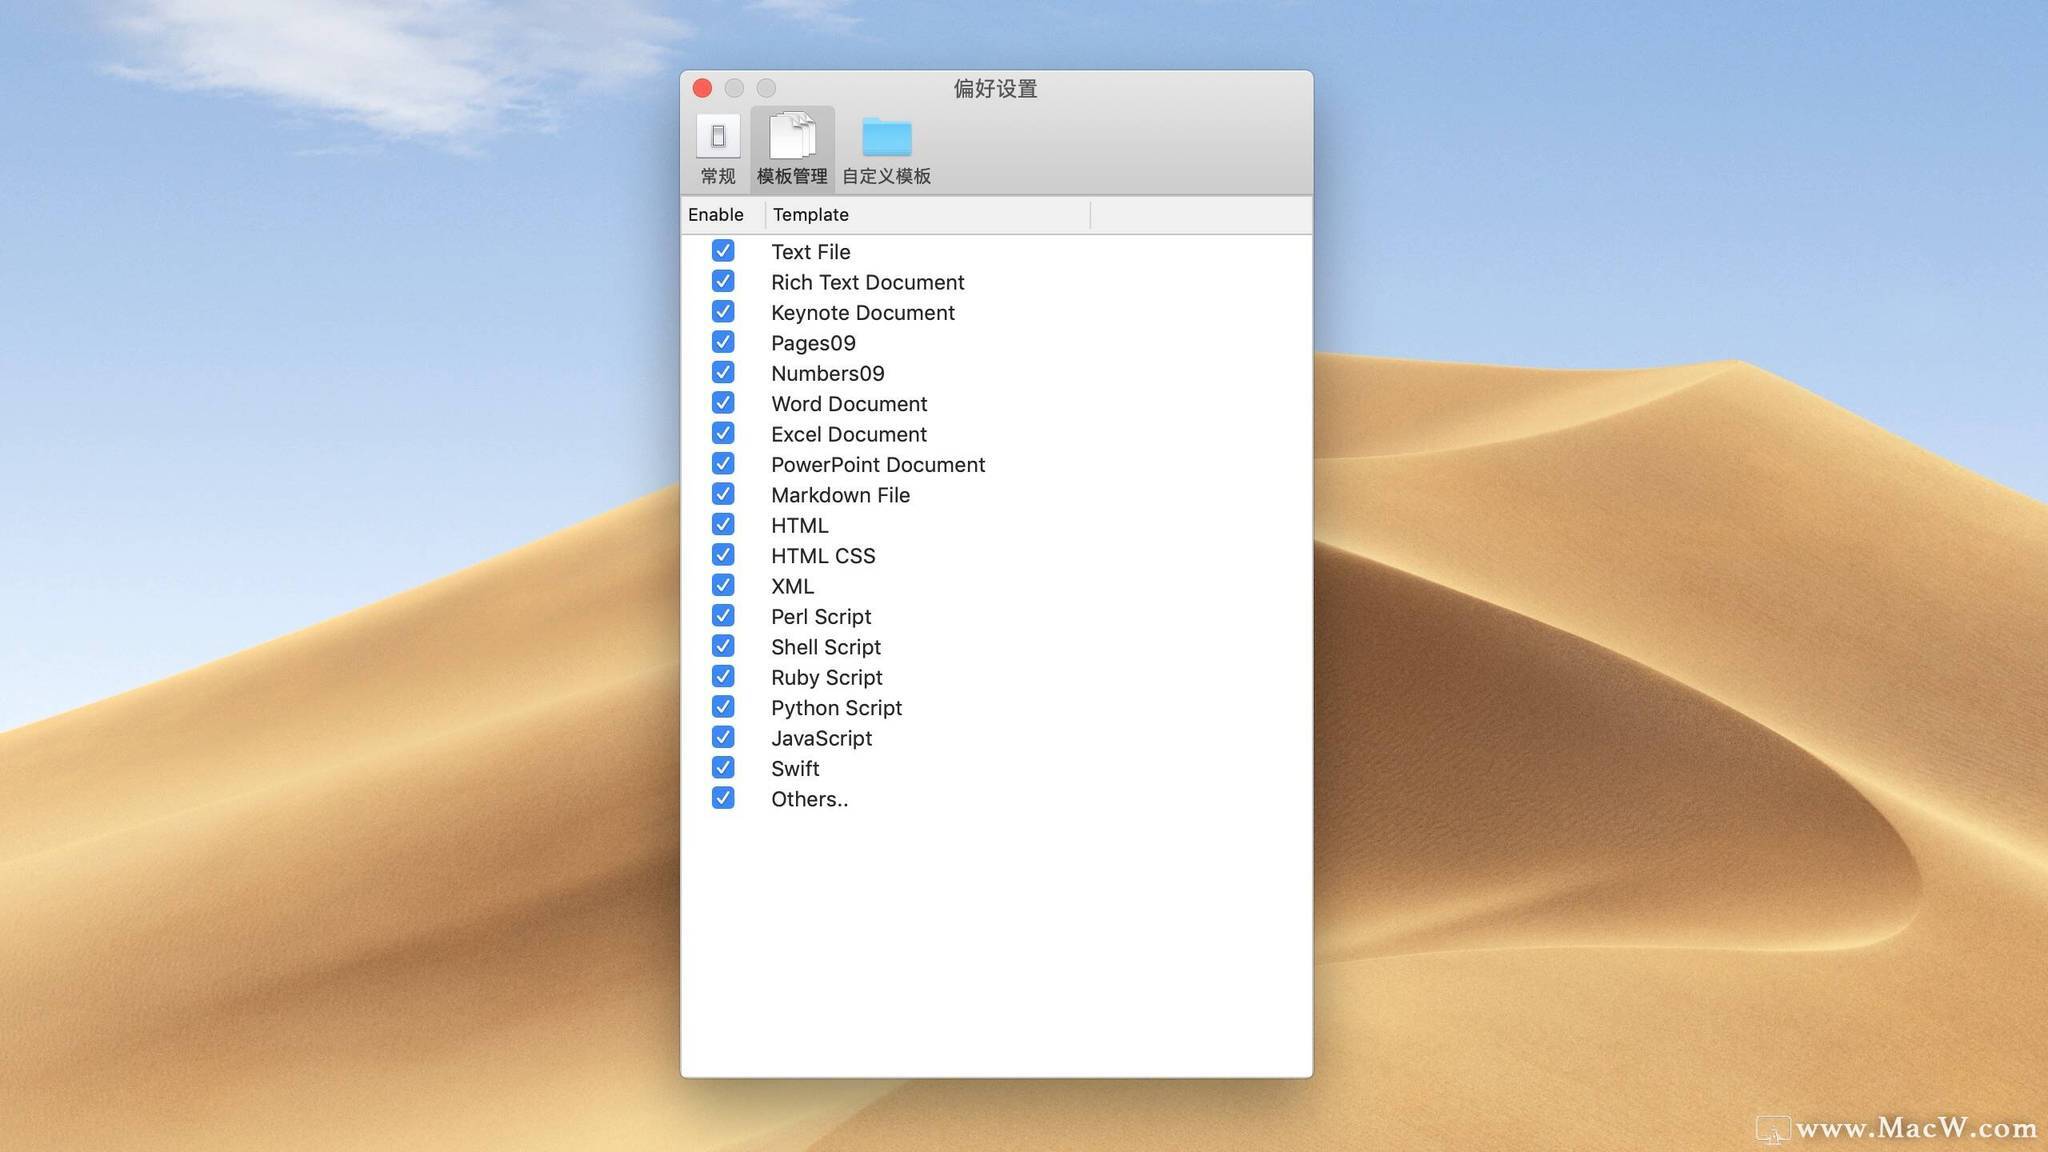The width and height of the screenshot is (2048, 1152).
Task: Select the Excel Document row label
Action: point(849,434)
